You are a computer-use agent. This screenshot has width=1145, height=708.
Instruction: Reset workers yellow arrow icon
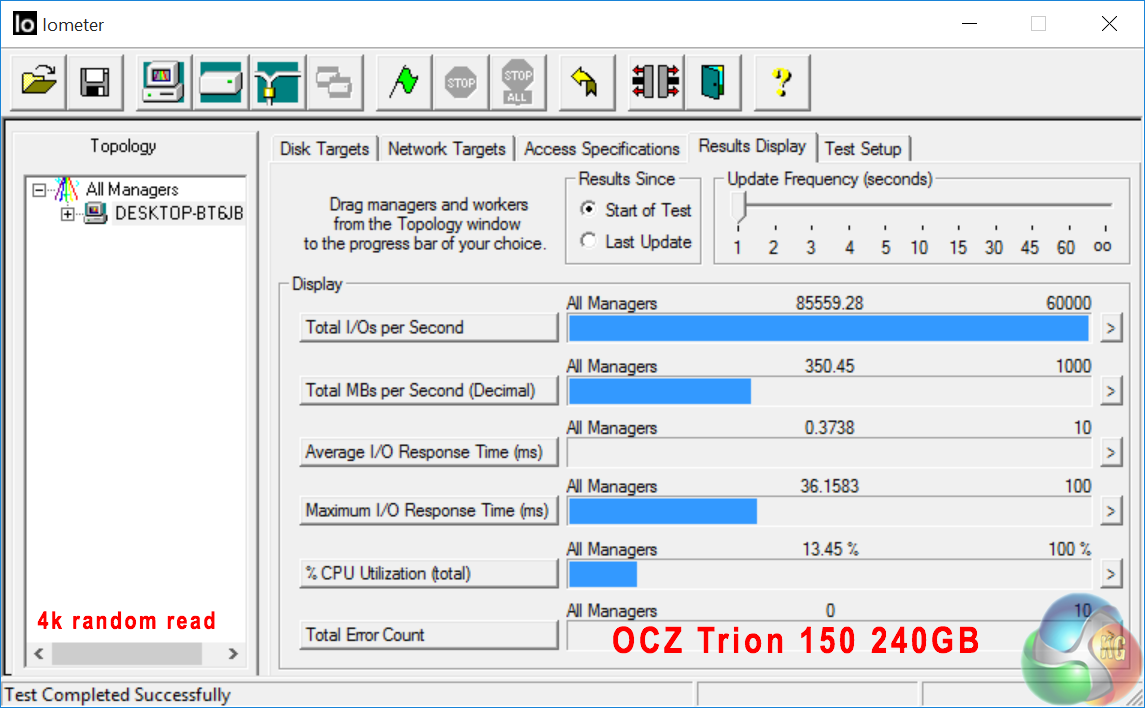click(x=586, y=82)
